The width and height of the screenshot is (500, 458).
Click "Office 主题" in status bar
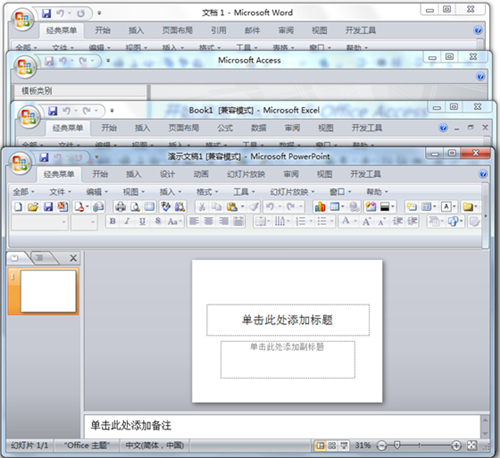point(87,446)
